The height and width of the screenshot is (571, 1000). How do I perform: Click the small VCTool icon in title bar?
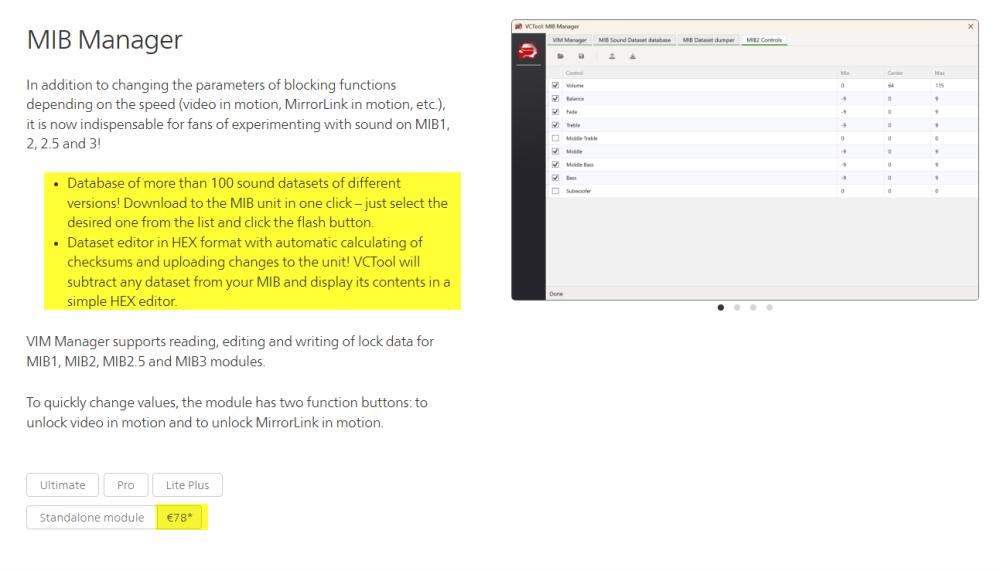click(518, 26)
